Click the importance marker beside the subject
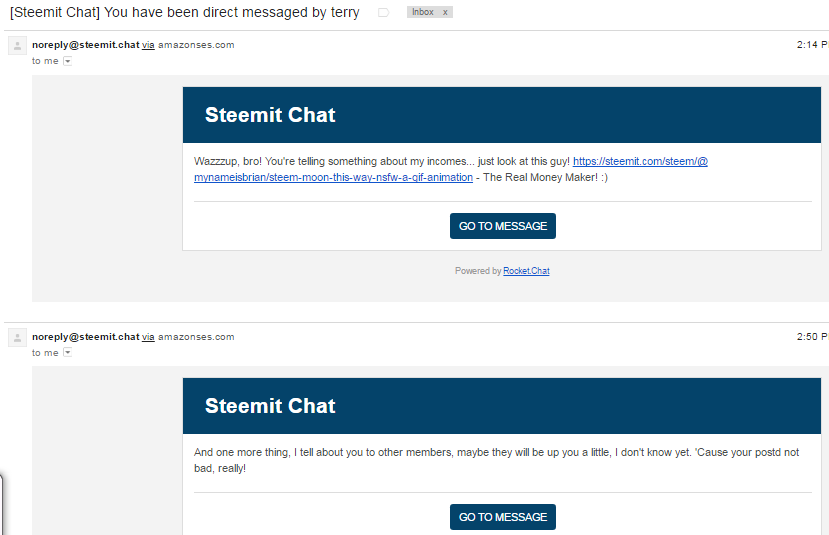This screenshot has width=829, height=535. (x=383, y=13)
